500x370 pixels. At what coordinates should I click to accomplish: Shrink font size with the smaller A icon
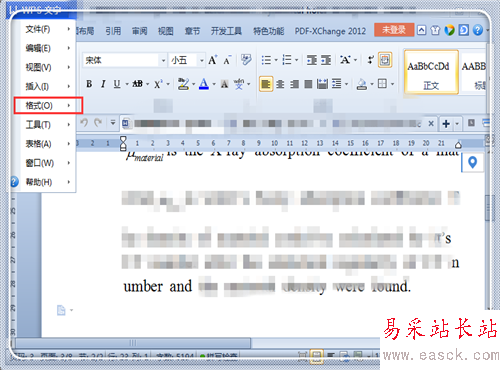(x=227, y=60)
